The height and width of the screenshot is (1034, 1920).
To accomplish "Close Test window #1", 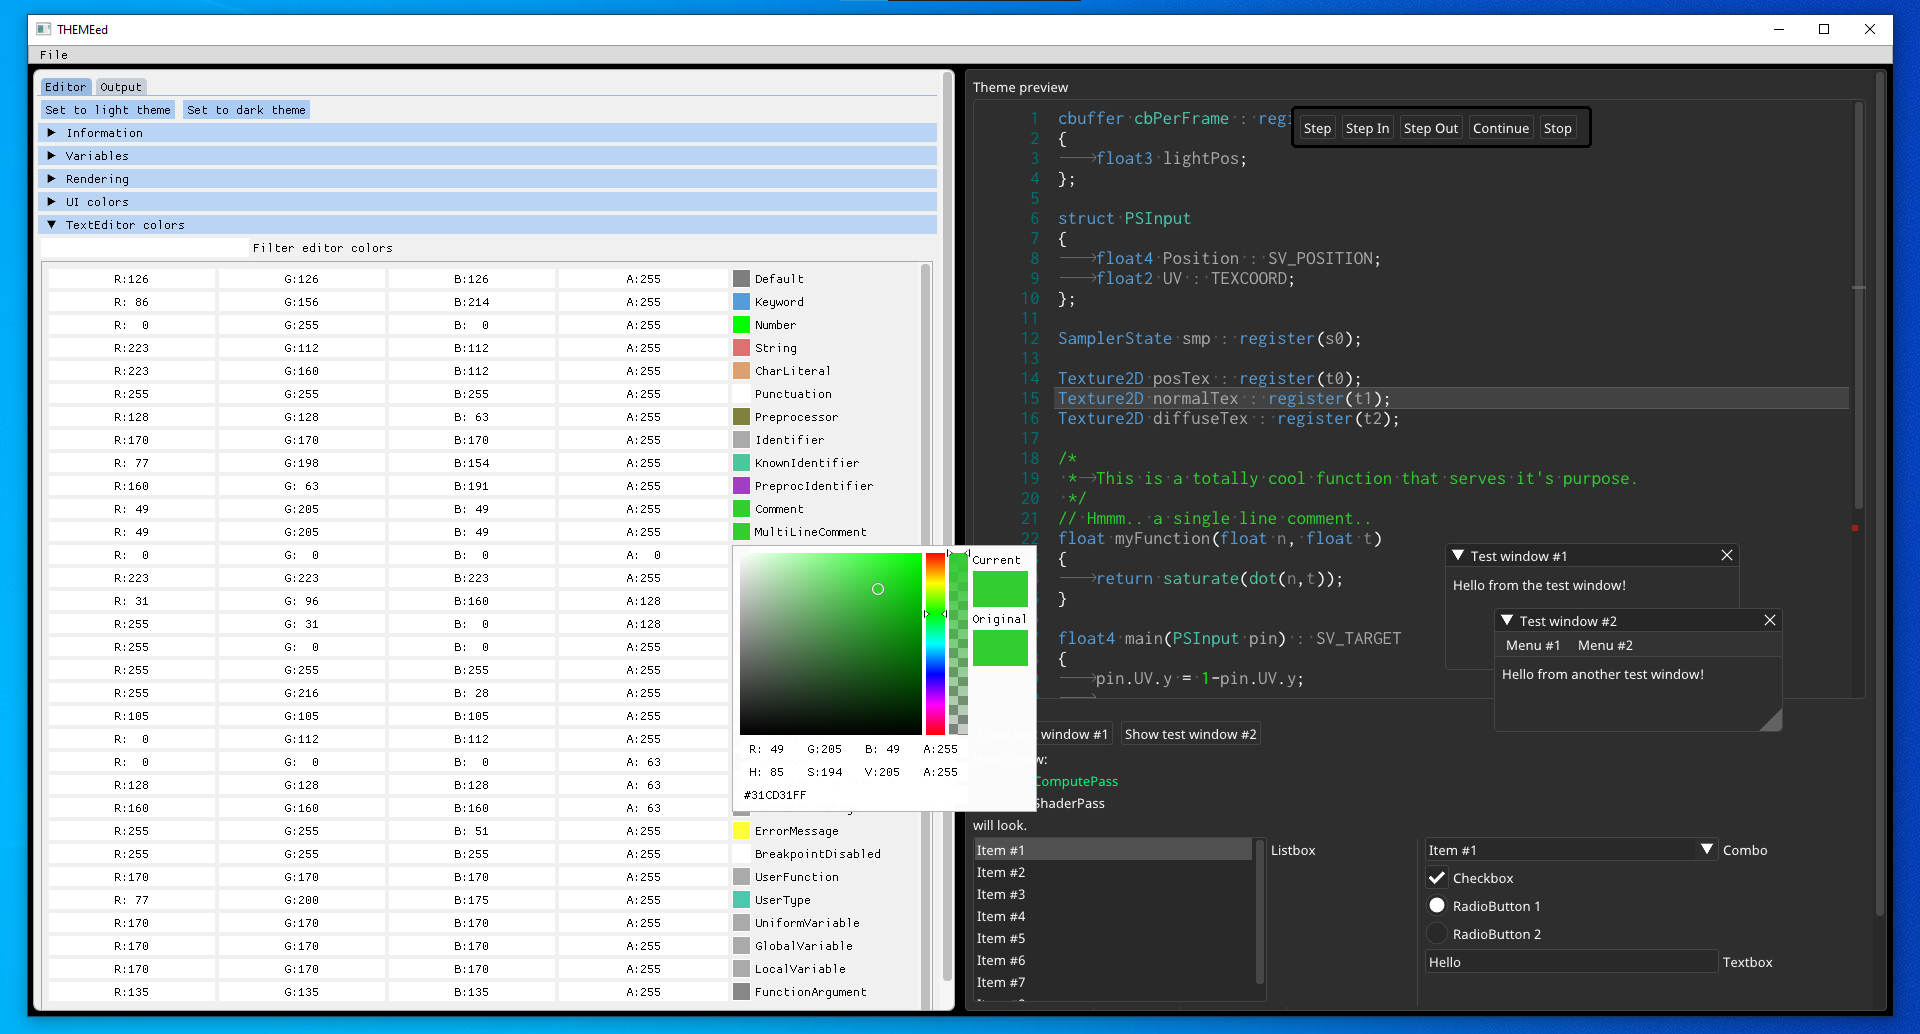I will coord(1726,555).
